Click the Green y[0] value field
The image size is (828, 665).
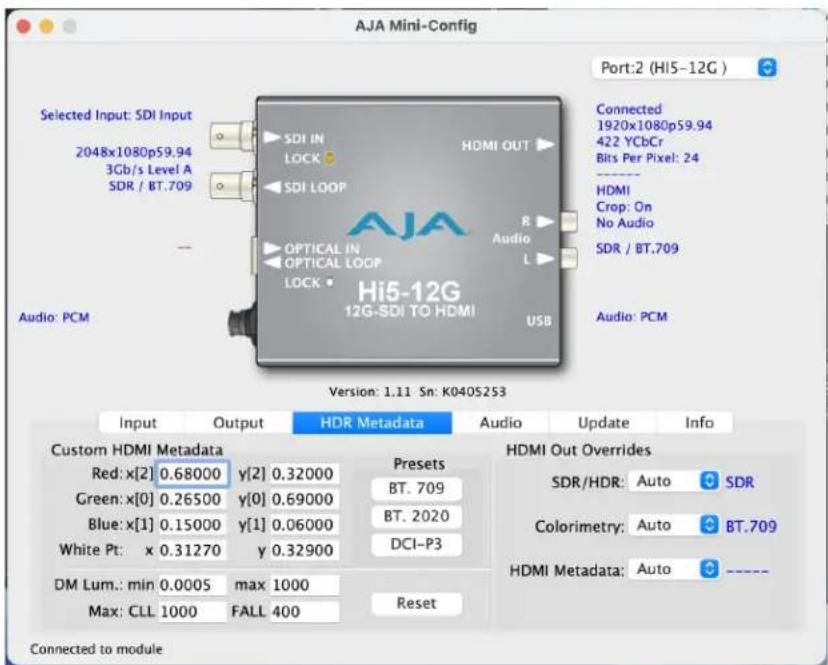click(x=304, y=499)
